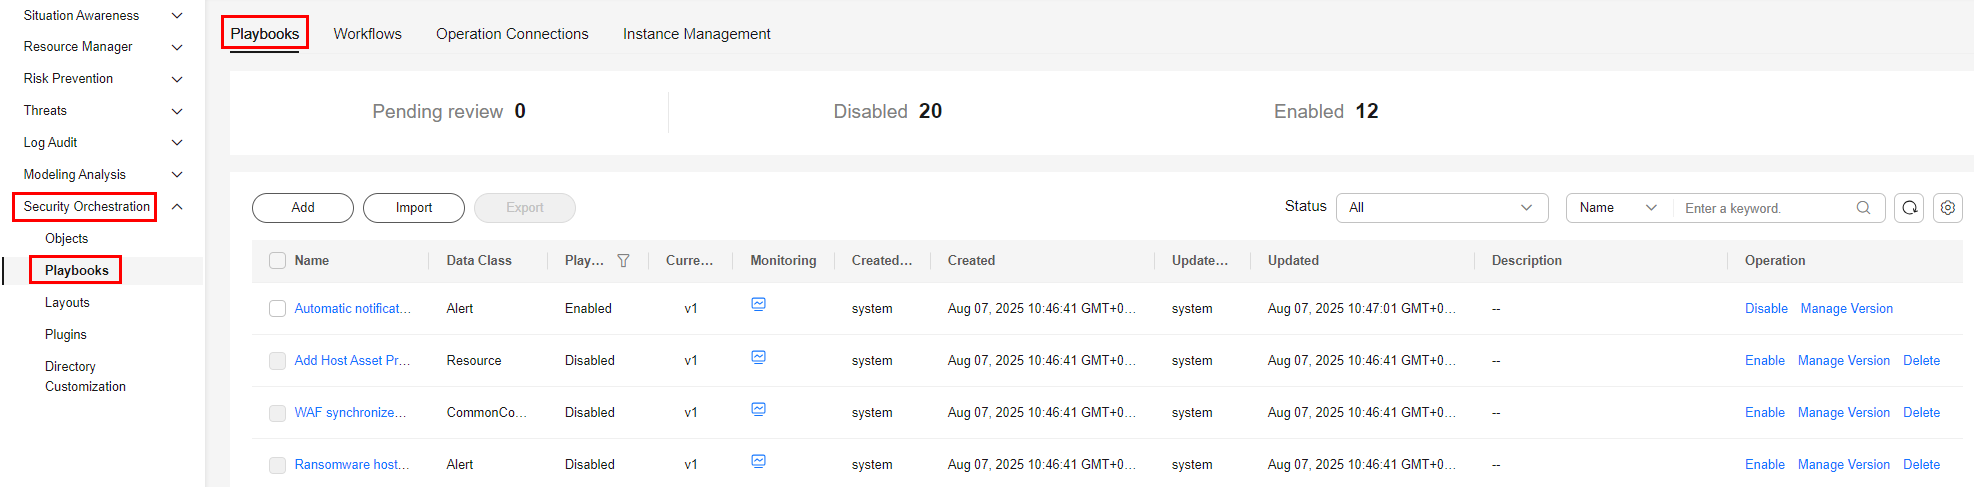Open Layouts in the sidebar

[67, 303]
